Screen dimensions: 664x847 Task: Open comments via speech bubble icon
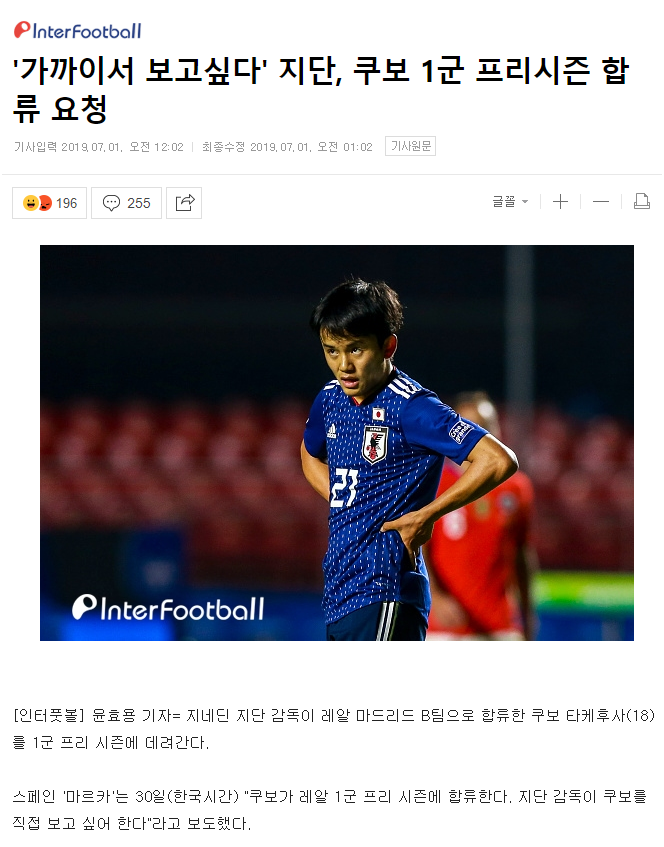tap(111, 203)
